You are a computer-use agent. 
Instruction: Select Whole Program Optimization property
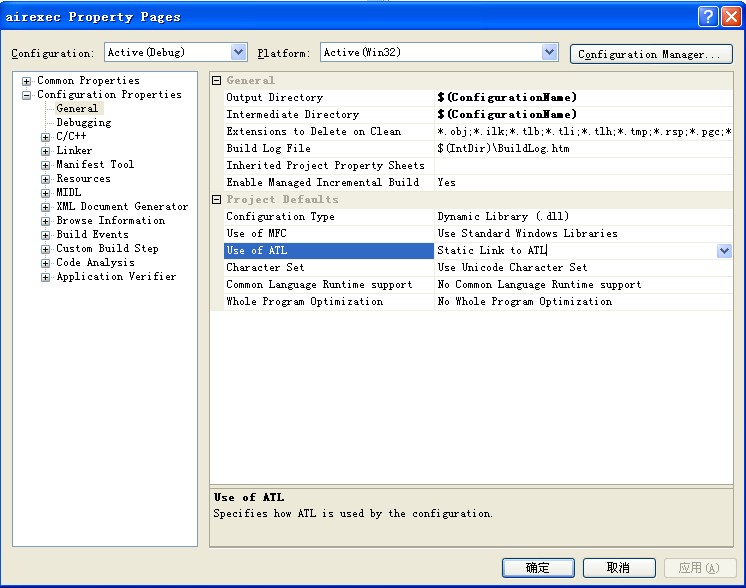tap(329, 302)
